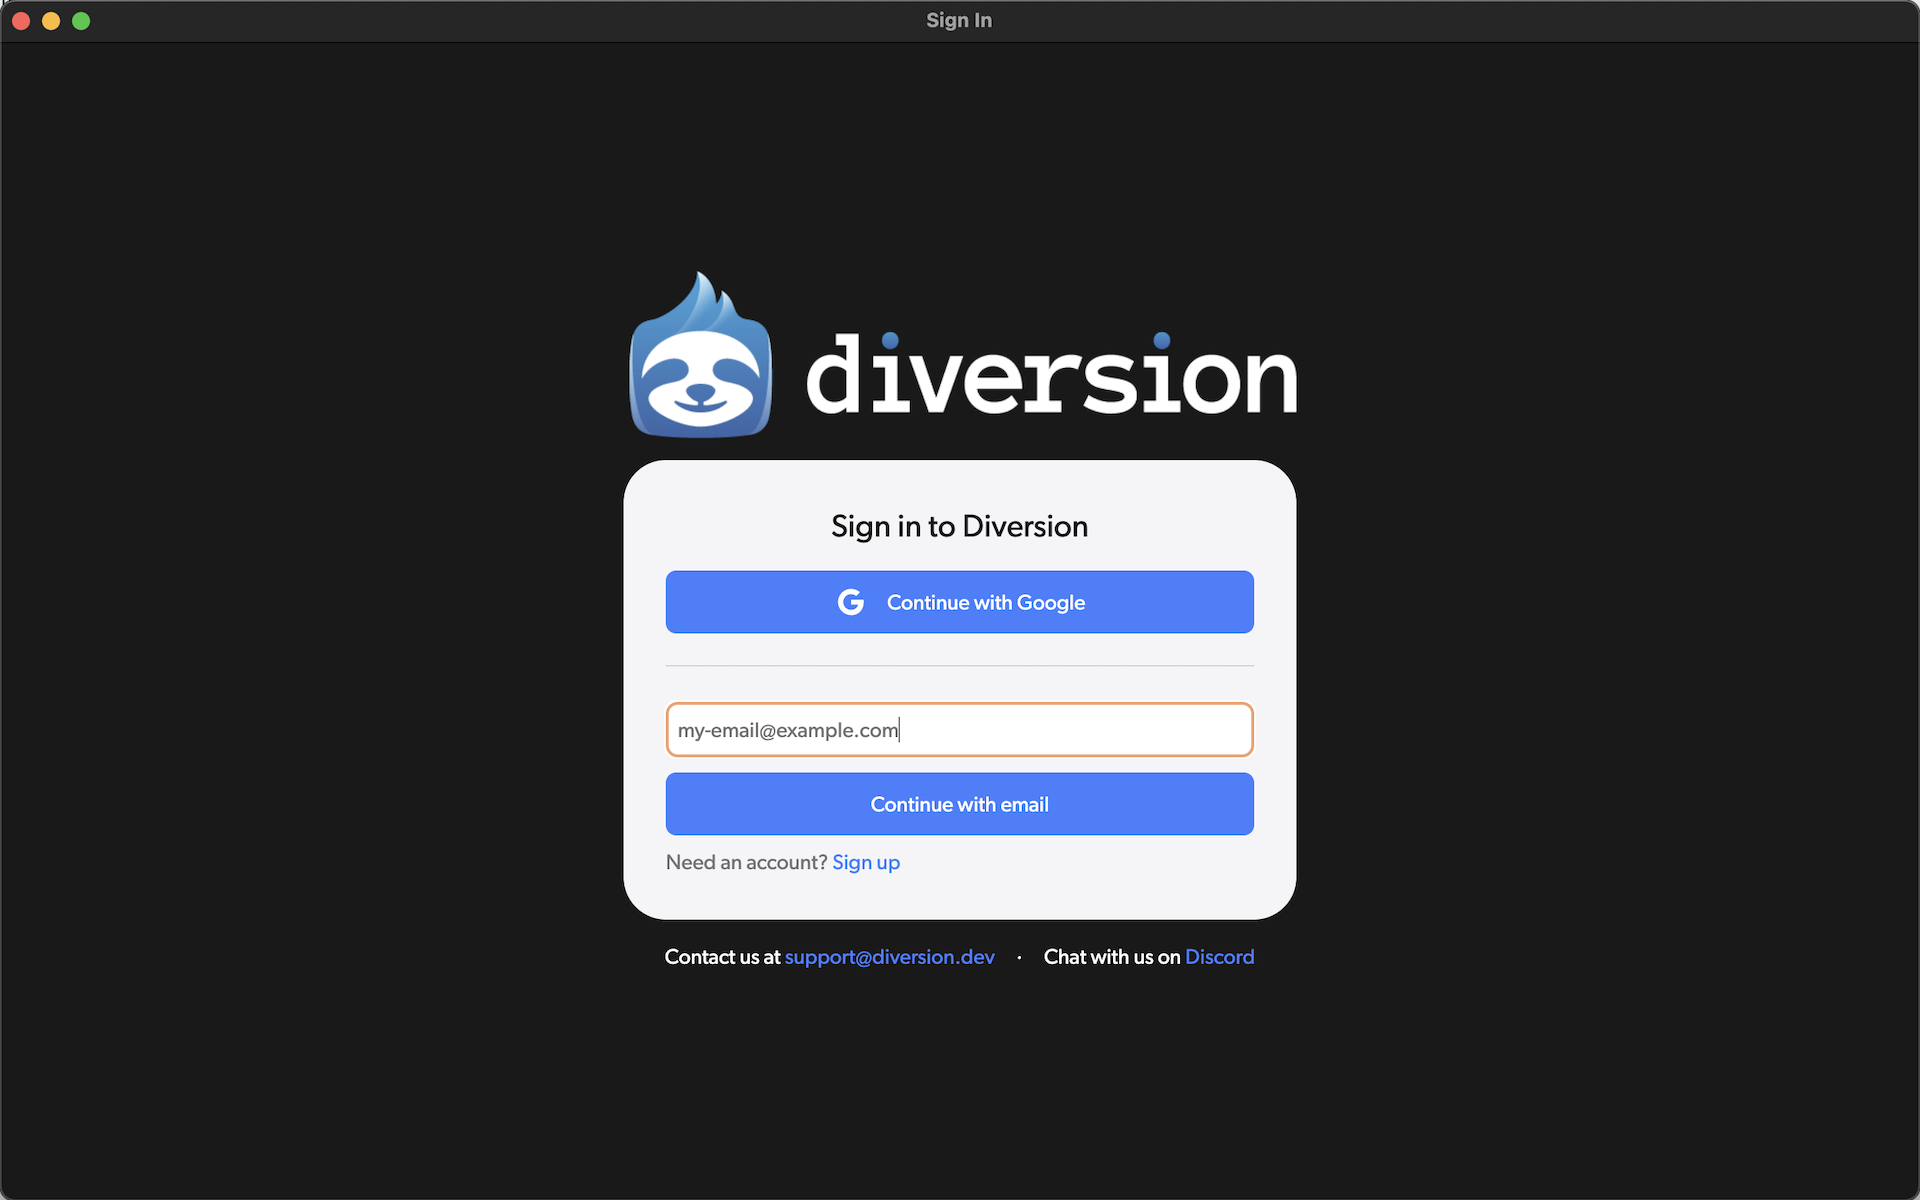
Task: Click the Diversion sloth logo icon
Action: pos(701,356)
